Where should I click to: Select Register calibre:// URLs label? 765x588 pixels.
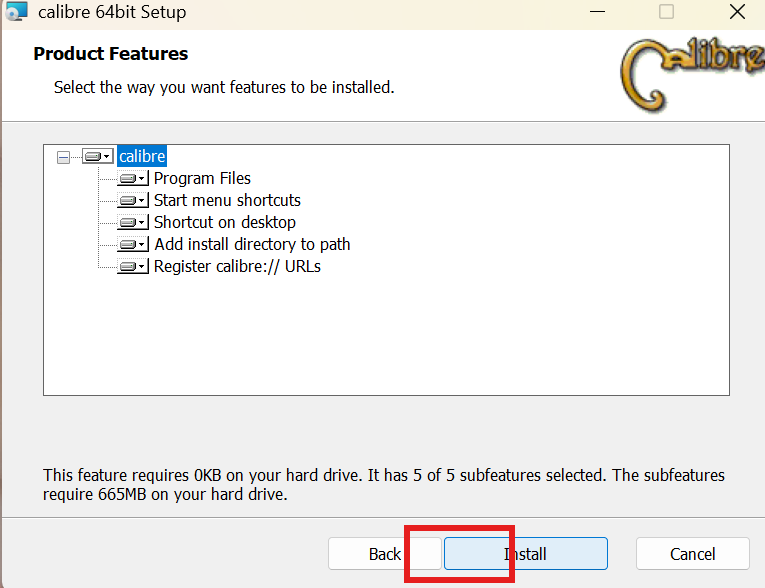pyautogui.click(x=237, y=266)
